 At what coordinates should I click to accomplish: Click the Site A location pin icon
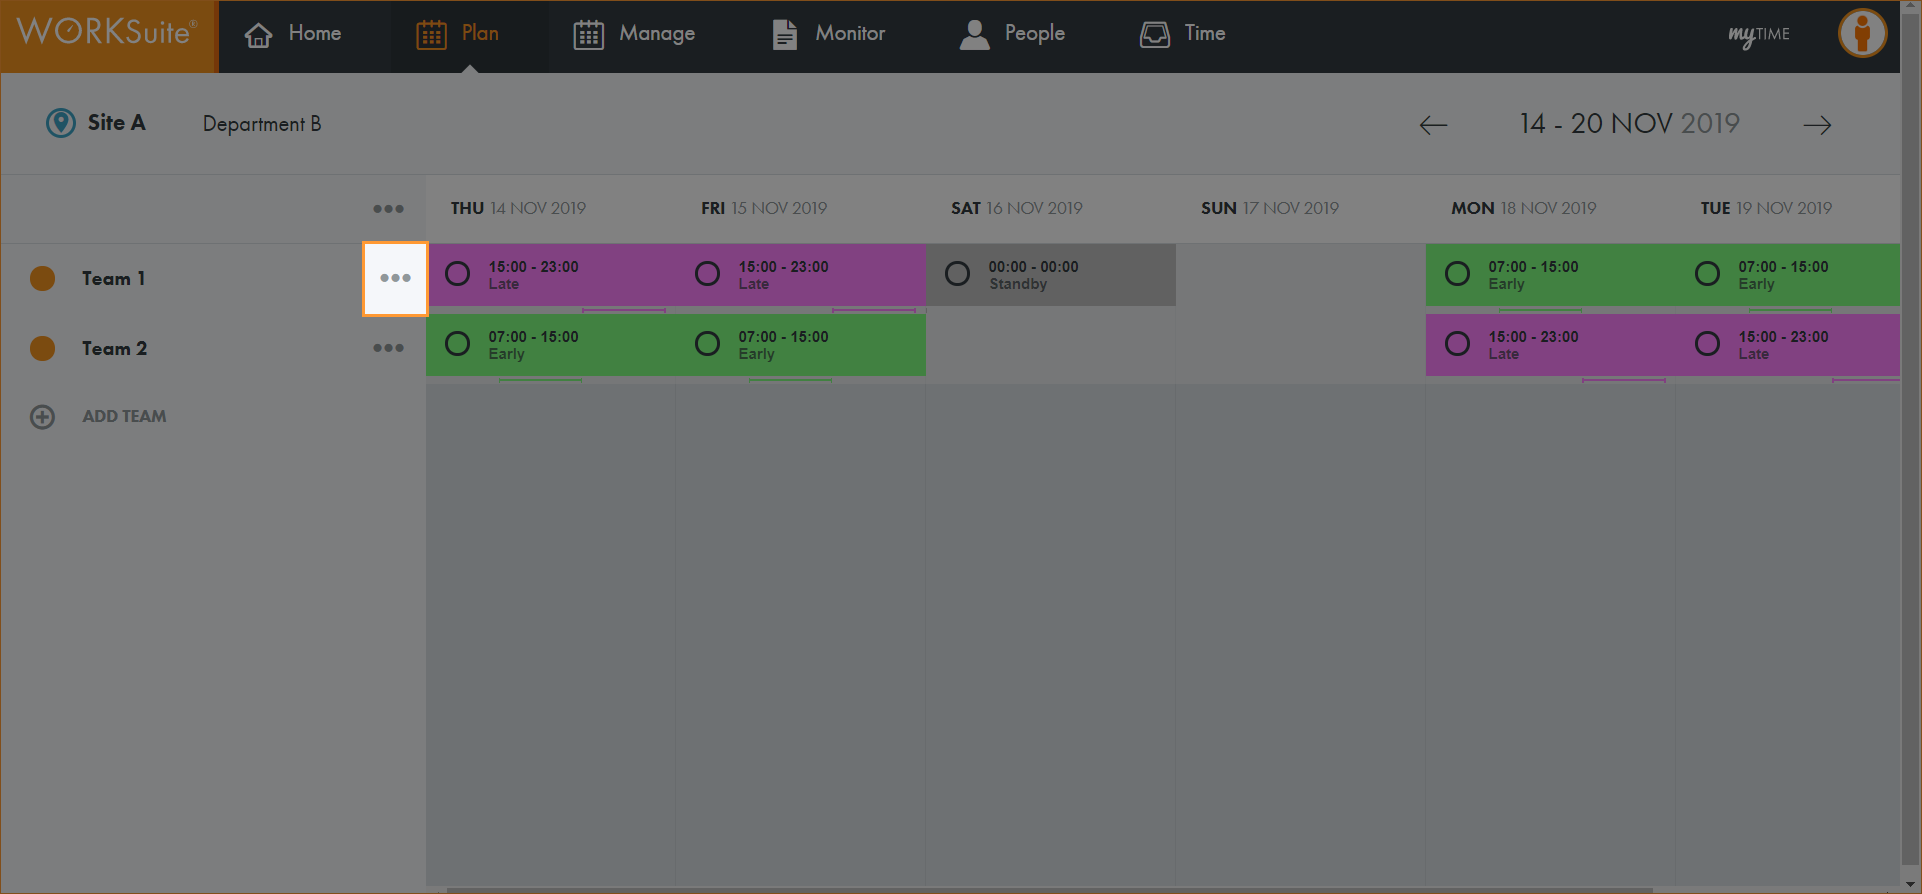click(61, 123)
